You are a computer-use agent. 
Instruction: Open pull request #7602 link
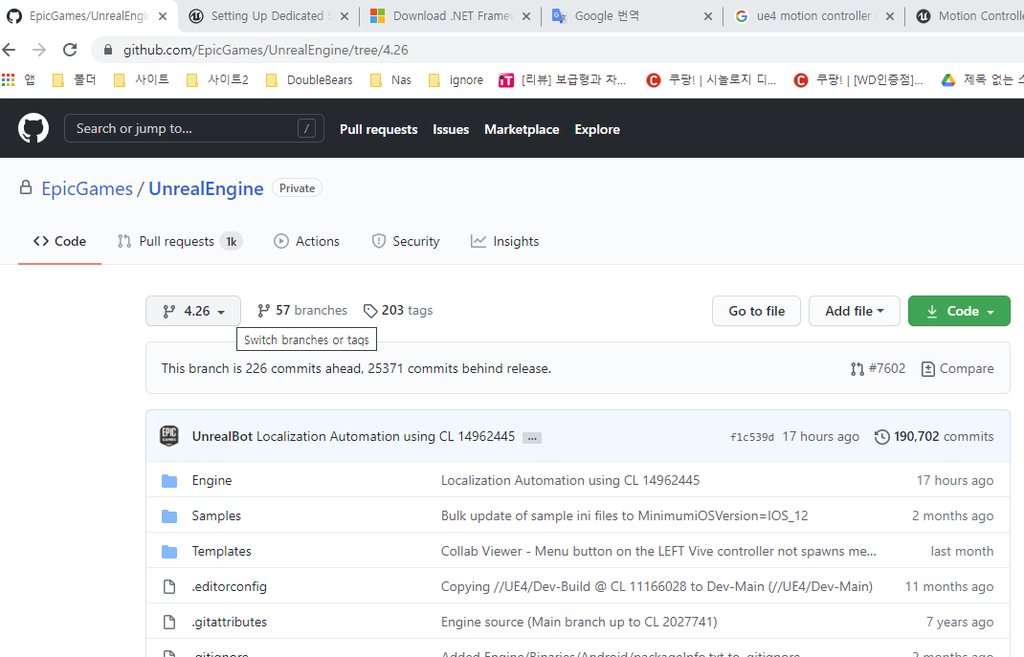(x=878, y=368)
